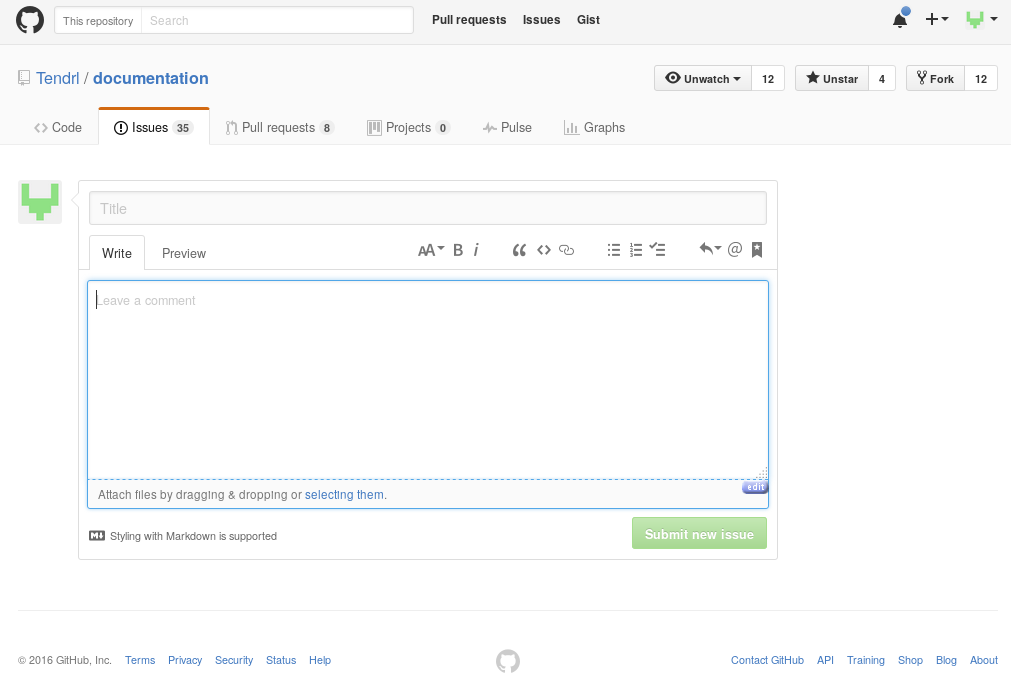This screenshot has height=689, width=1011.
Task: Open the Tendrl organization link
Action: click(x=57, y=79)
